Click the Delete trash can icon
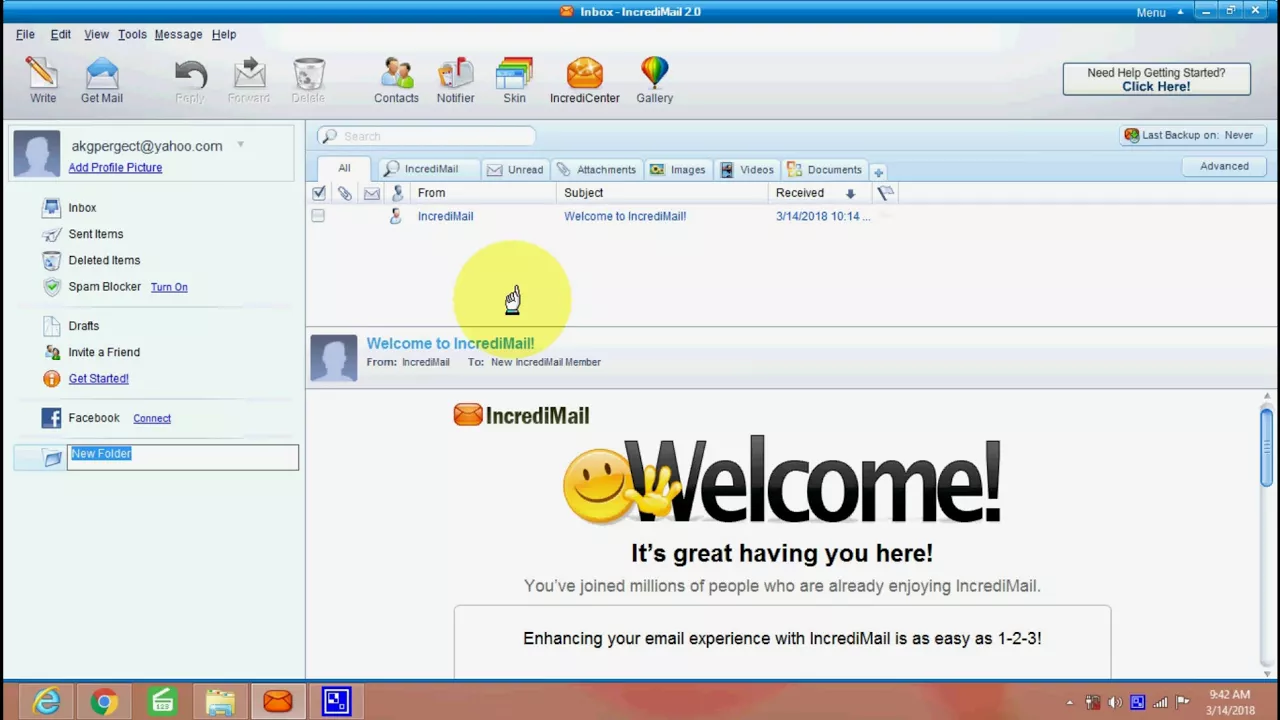Screen dimensions: 1280x720 click(x=308, y=80)
